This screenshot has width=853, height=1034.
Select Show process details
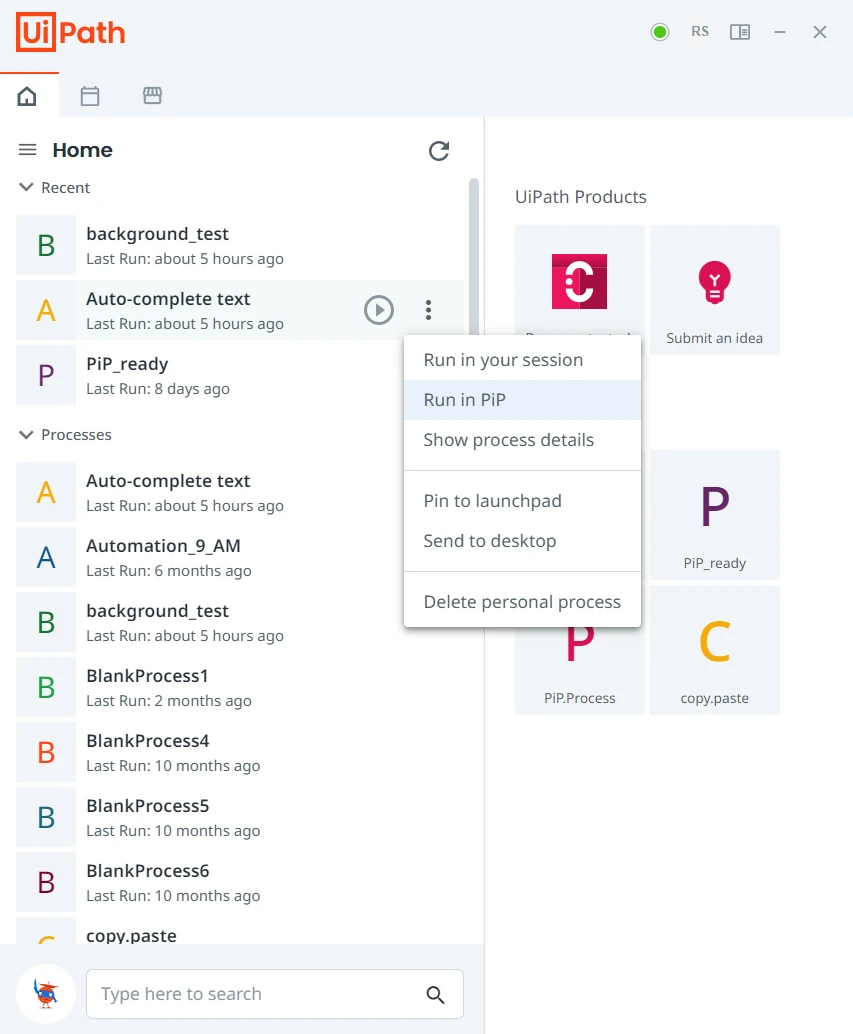pyautogui.click(x=522, y=440)
